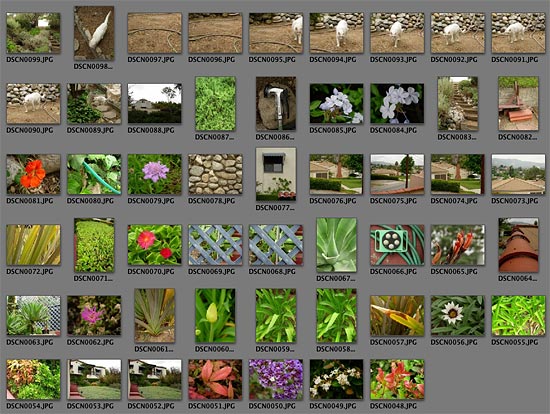The height and width of the screenshot is (414, 550).
Task: Open the blue lattice thumbnail DSCN0069.JPG
Action: 215,245
